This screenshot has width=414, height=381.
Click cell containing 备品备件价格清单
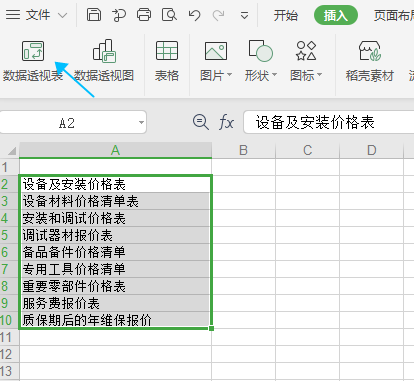pos(115,252)
